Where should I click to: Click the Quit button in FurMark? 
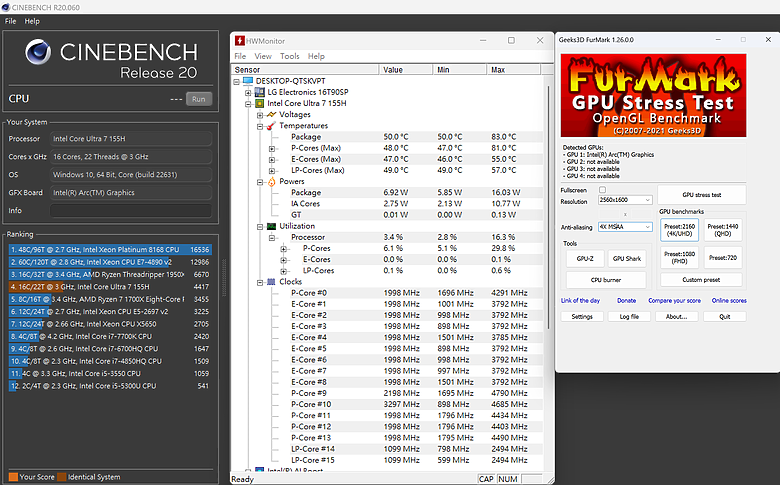(725, 316)
